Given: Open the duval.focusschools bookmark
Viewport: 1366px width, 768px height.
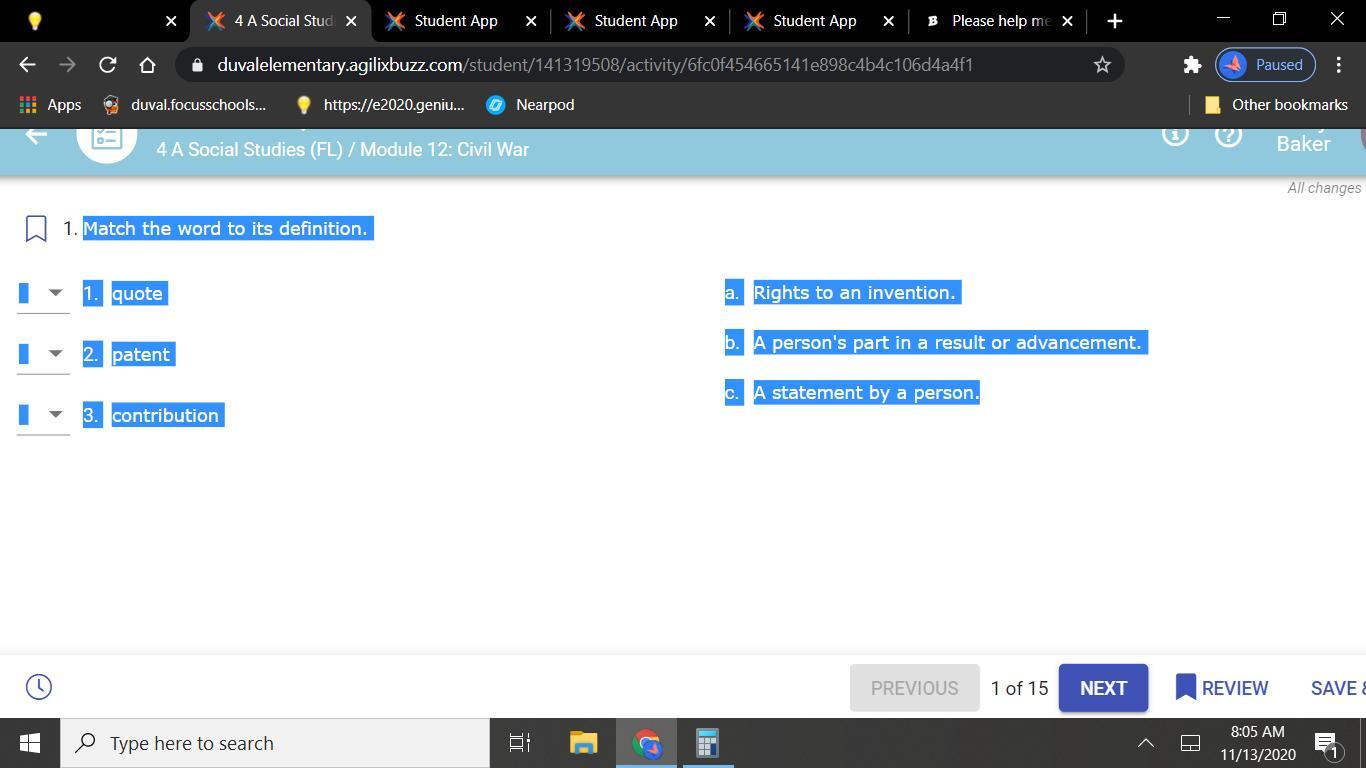Looking at the screenshot, I should point(185,105).
